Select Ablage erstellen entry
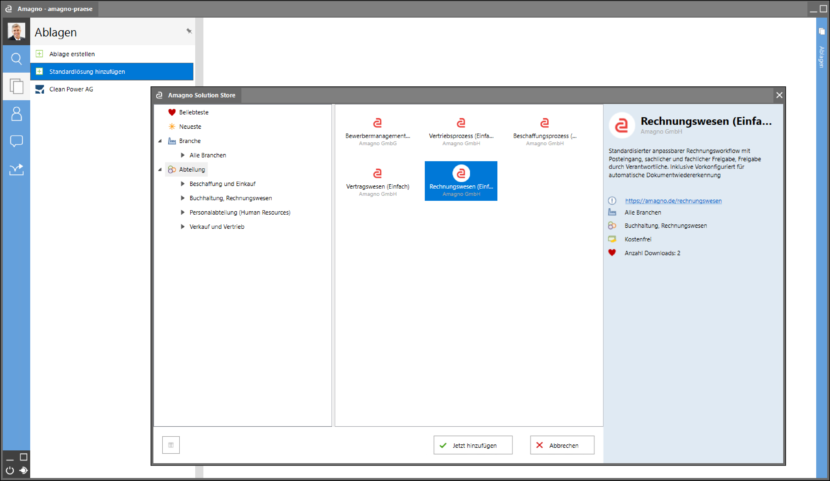Image resolution: width=830 pixels, height=481 pixels. [x=112, y=54]
